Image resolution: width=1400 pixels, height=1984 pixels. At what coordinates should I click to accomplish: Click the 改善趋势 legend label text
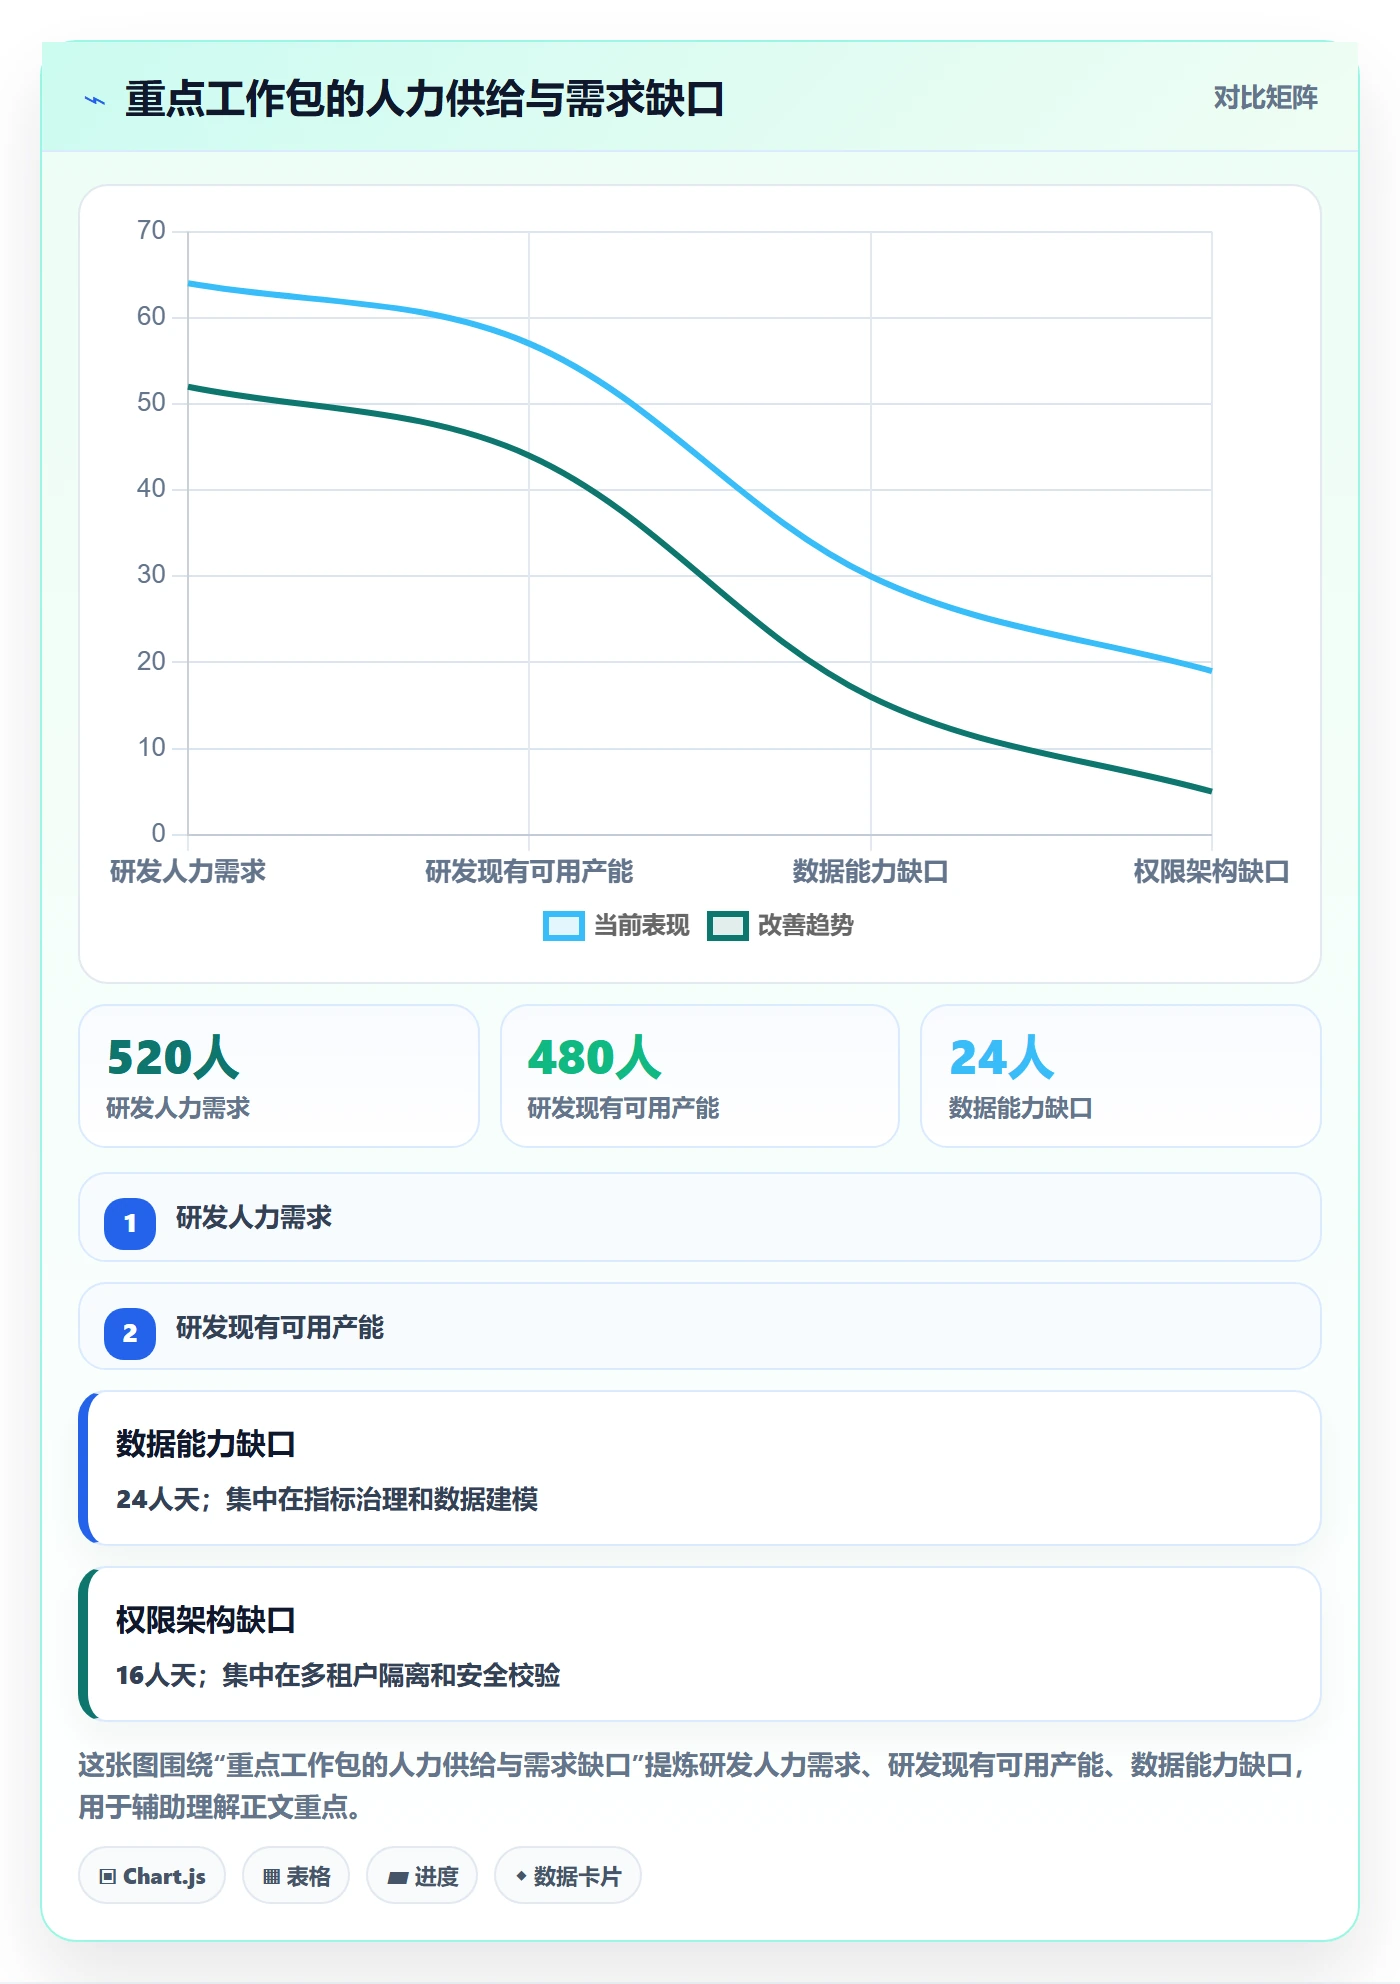(x=806, y=926)
